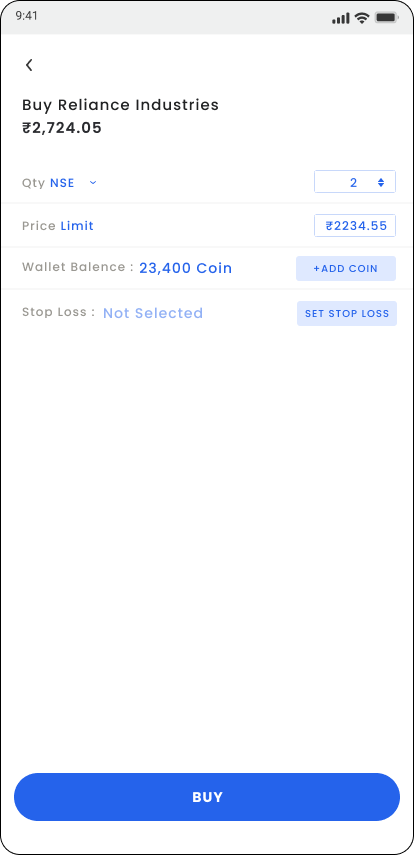The width and height of the screenshot is (414, 855).
Task: Tap the blue BUY button
Action: point(207,797)
